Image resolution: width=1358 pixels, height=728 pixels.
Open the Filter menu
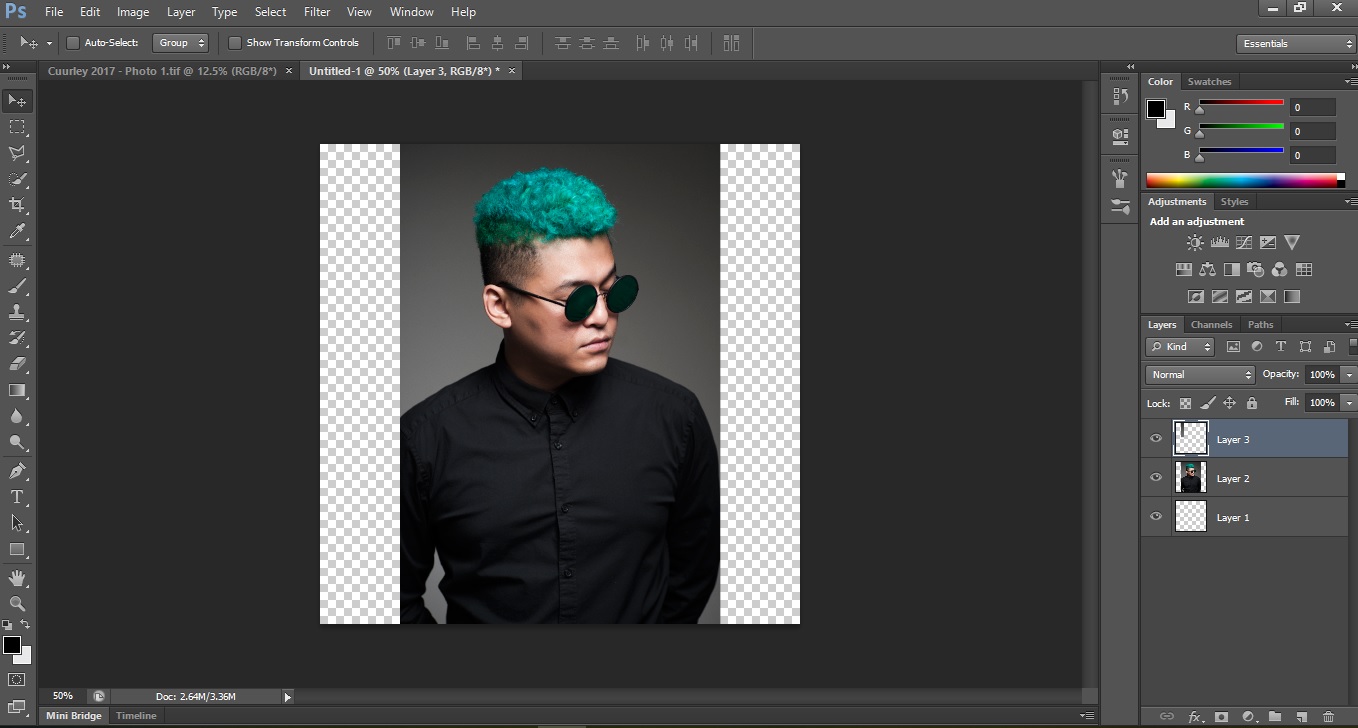tap(317, 12)
